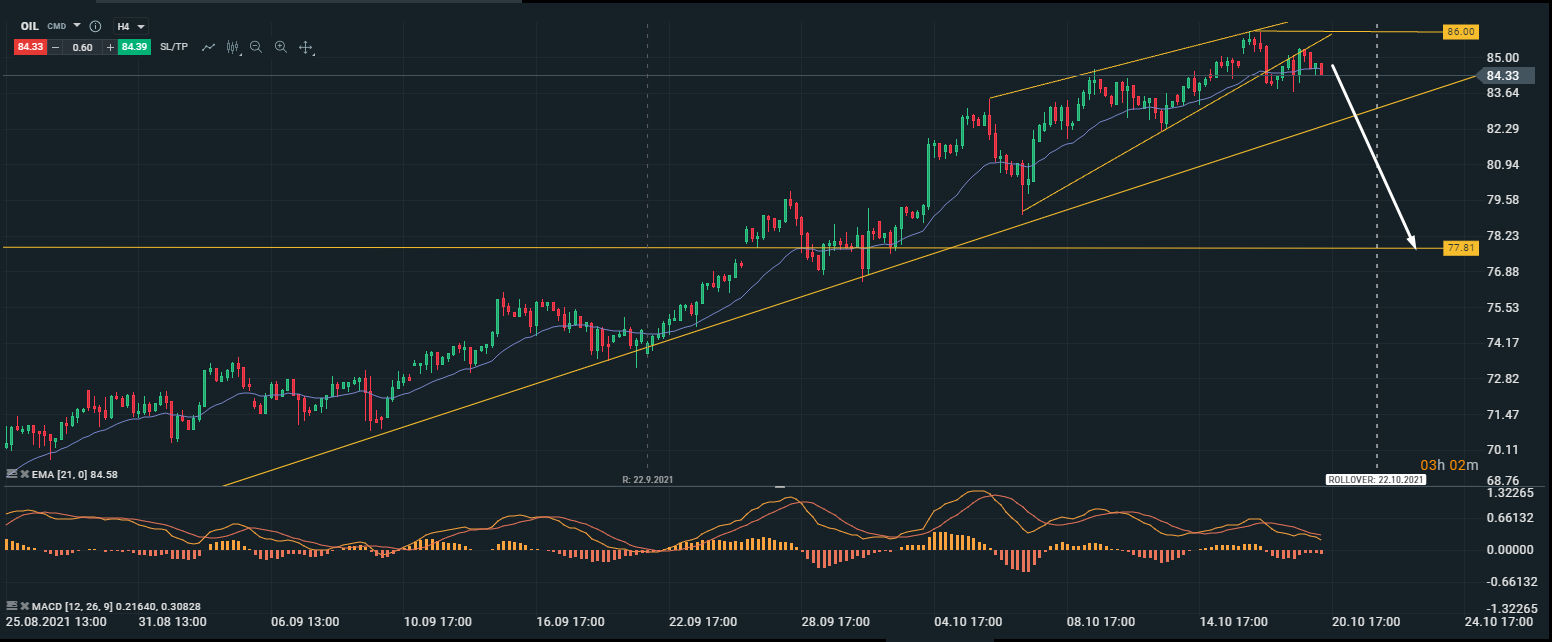Click the 82.29 price axis label
This screenshot has height=642, width=1552.
click(x=1503, y=129)
